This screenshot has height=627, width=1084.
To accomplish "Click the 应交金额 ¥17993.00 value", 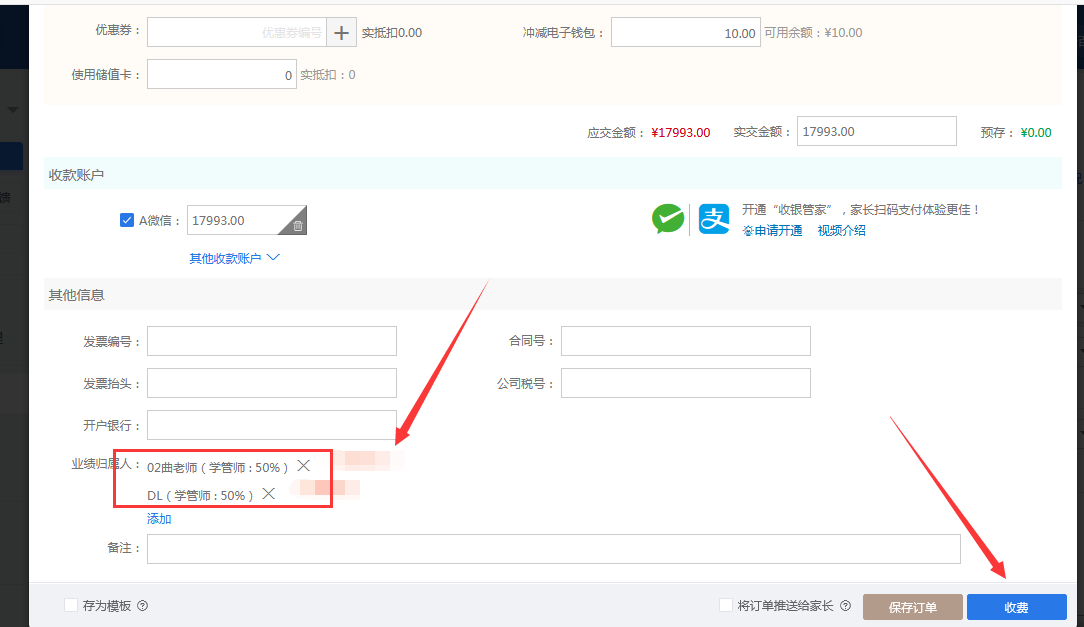I will tap(680, 132).
